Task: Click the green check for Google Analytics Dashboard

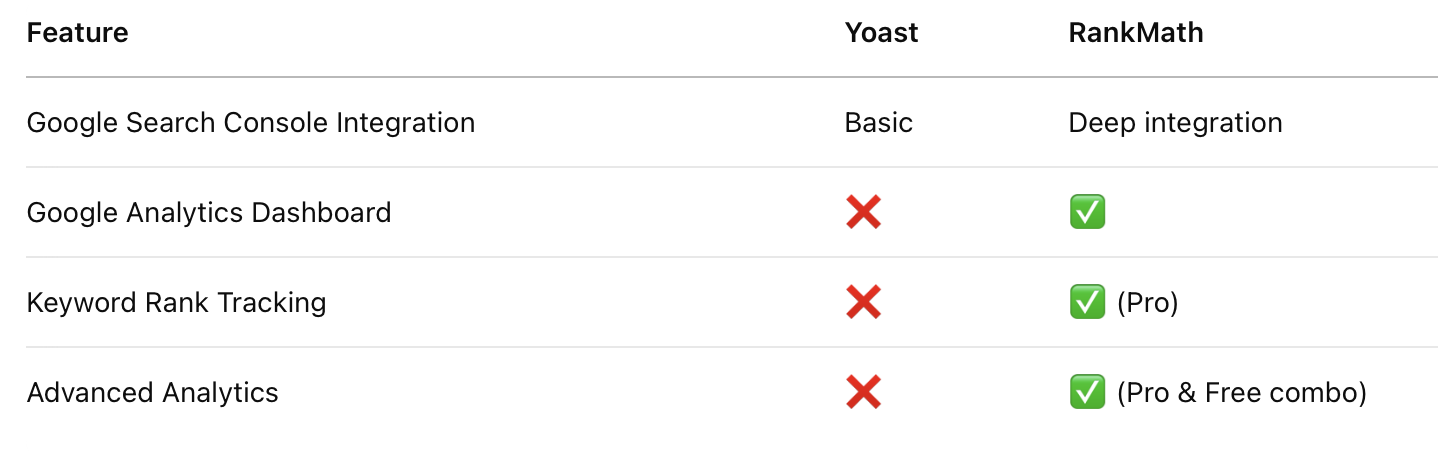Action: pyautogui.click(x=1087, y=212)
